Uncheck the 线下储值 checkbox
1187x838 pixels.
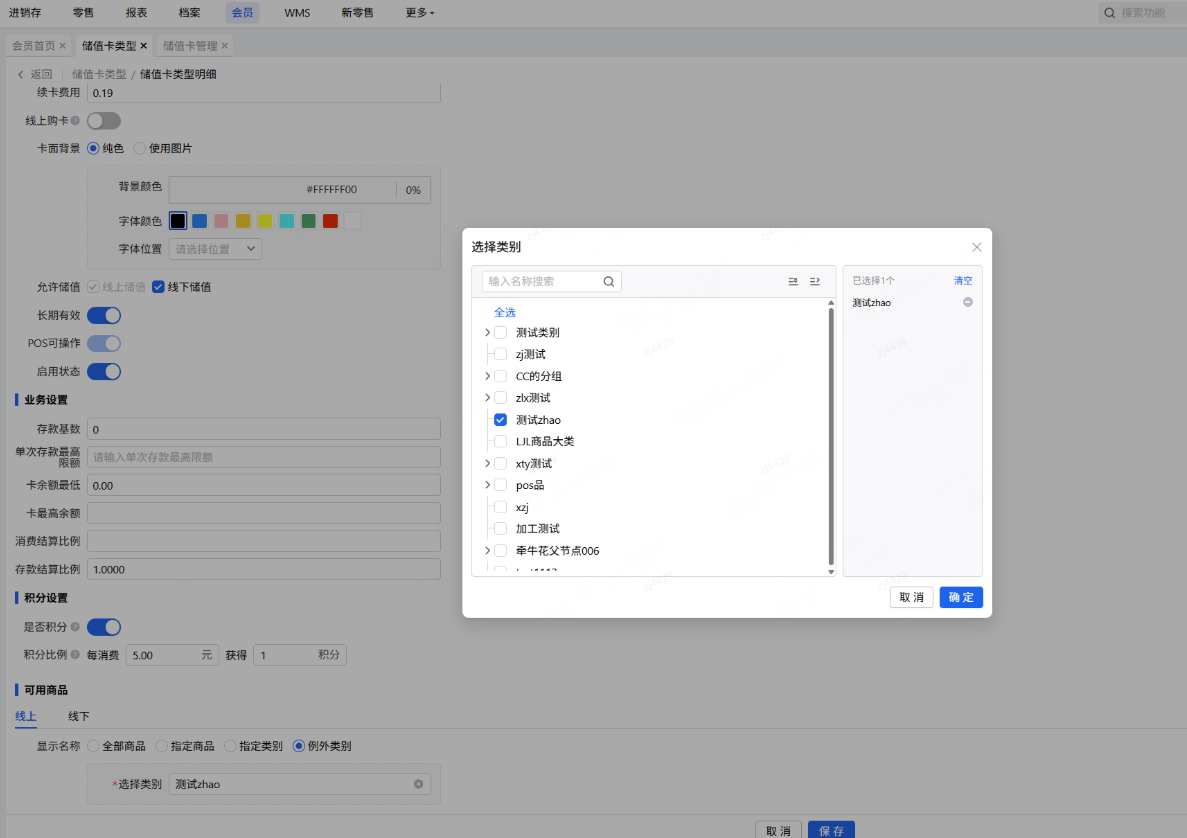tap(158, 287)
